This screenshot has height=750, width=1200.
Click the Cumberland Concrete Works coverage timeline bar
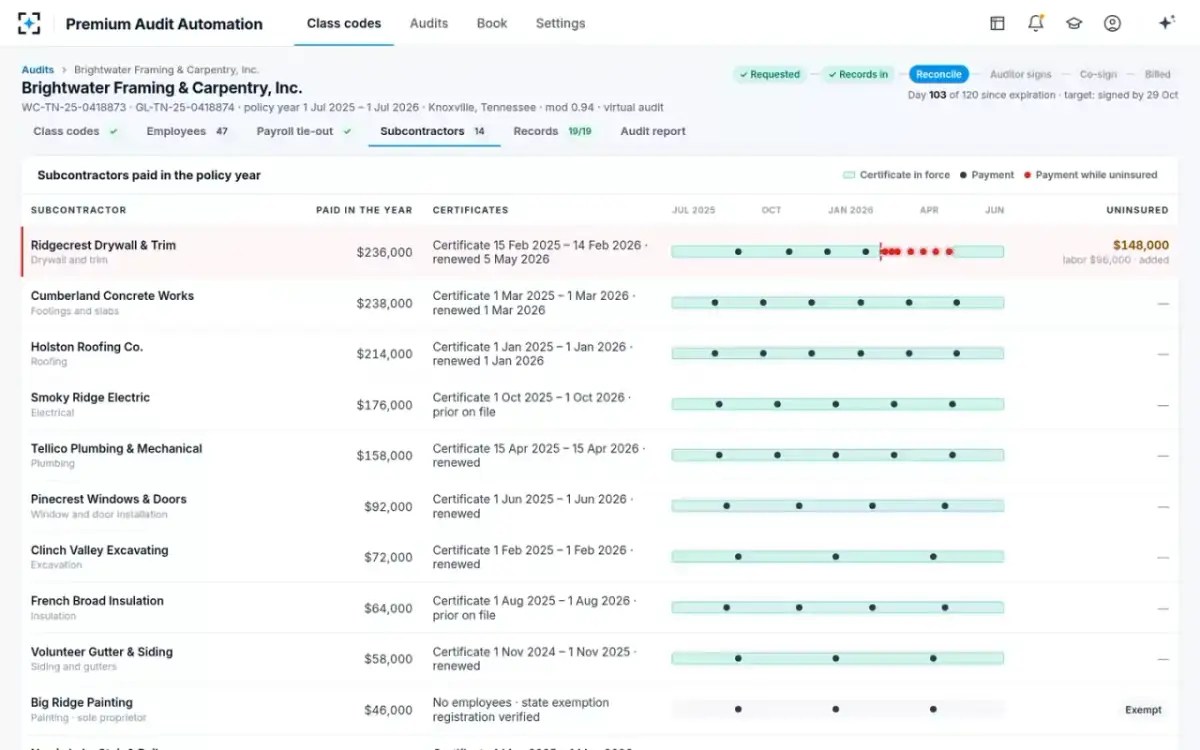tap(837, 302)
